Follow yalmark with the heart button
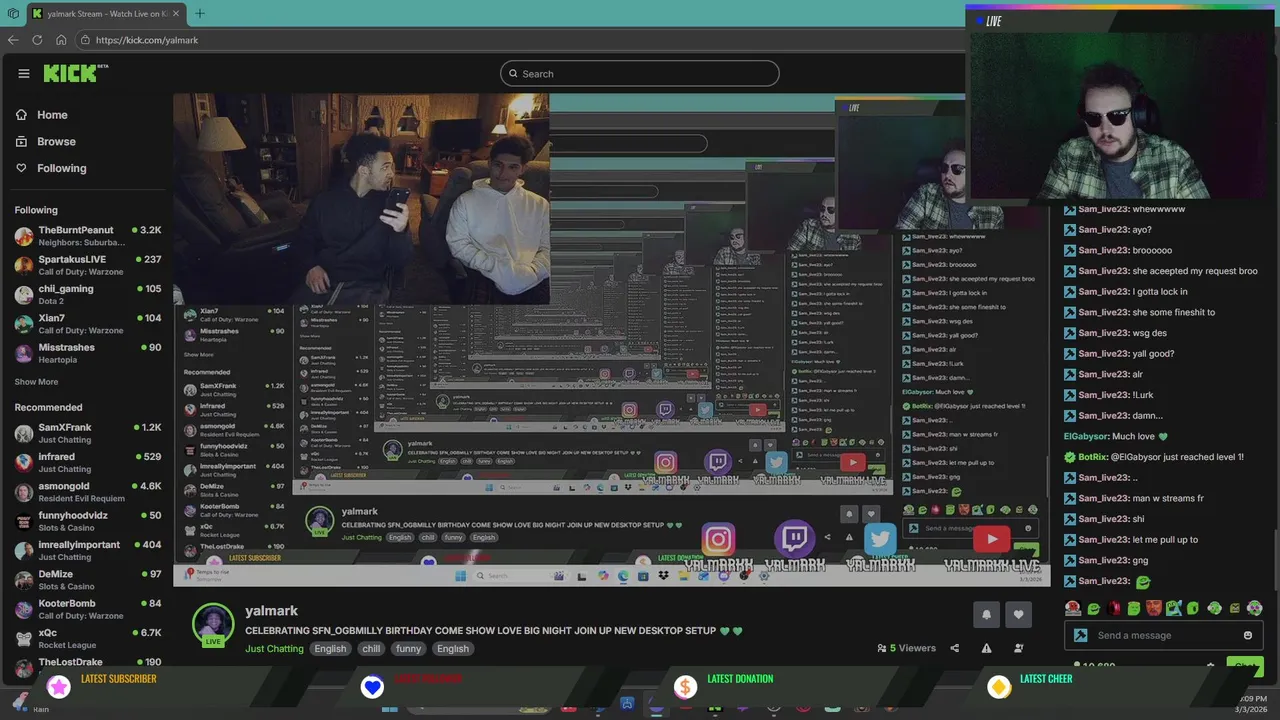1280x720 pixels. (x=1018, y=614)
